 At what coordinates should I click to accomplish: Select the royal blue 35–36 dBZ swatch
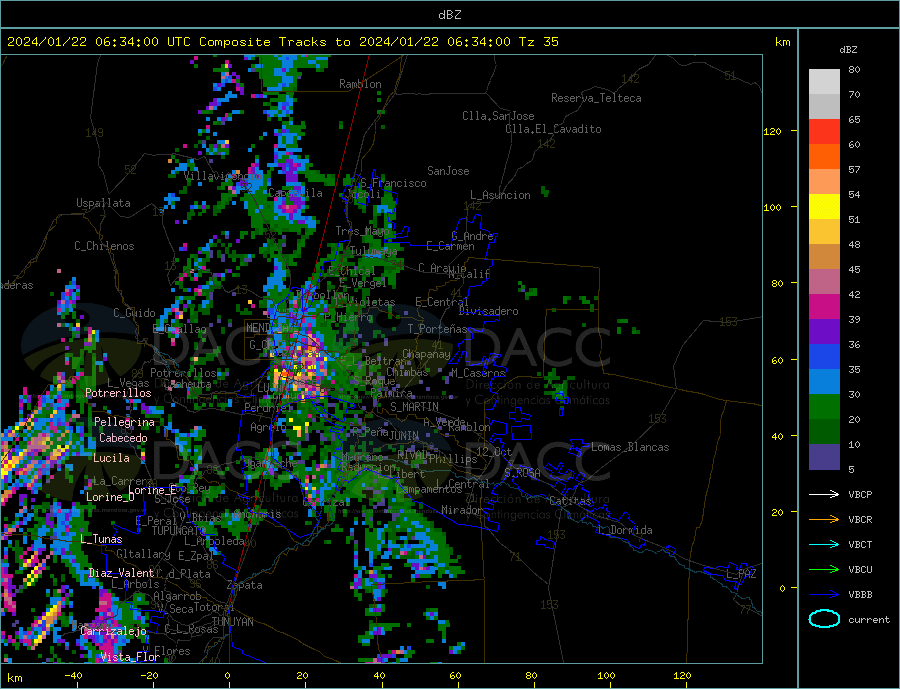click(x=824, y=357)
